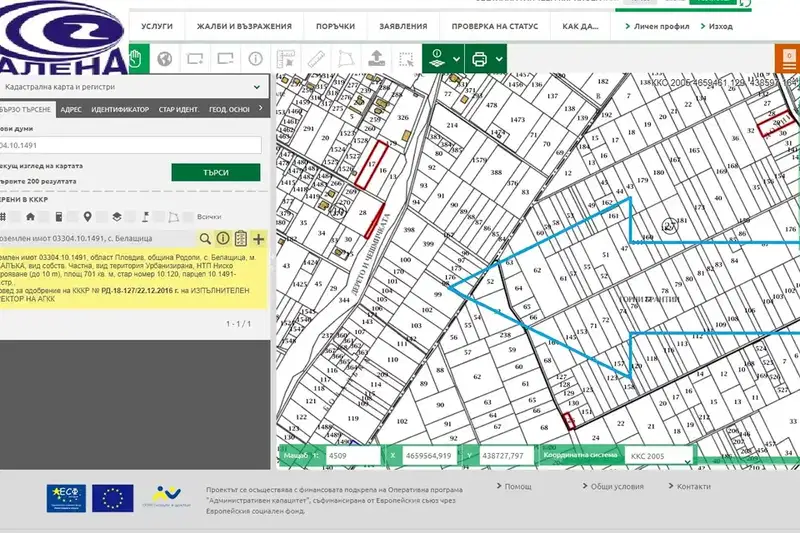Click the green layer info icon
The height and width of the screenshot is (533, 800).
click(x=437, y=59)
